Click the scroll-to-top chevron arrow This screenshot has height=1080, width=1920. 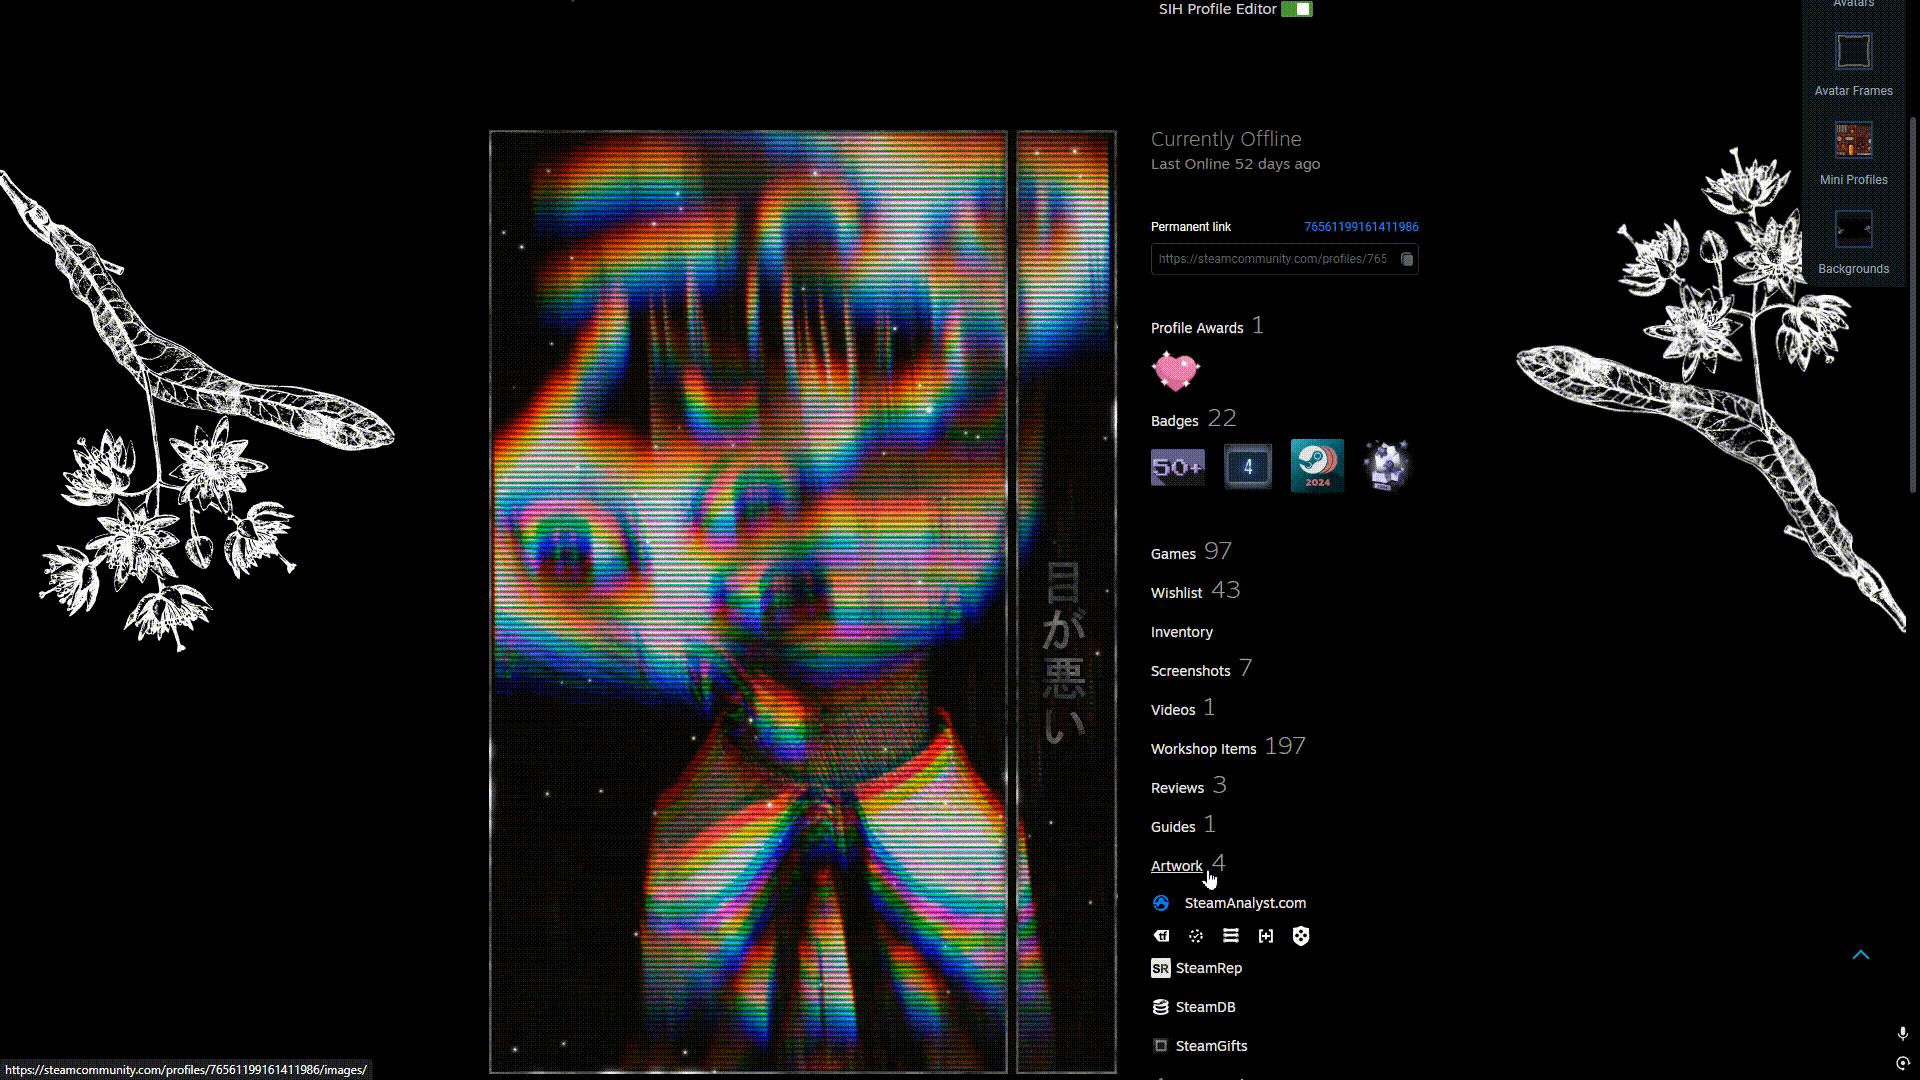1861,955
